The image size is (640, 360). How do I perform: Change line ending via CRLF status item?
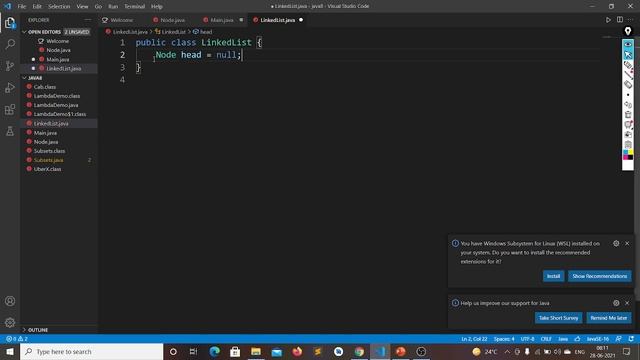click(546, 339)
